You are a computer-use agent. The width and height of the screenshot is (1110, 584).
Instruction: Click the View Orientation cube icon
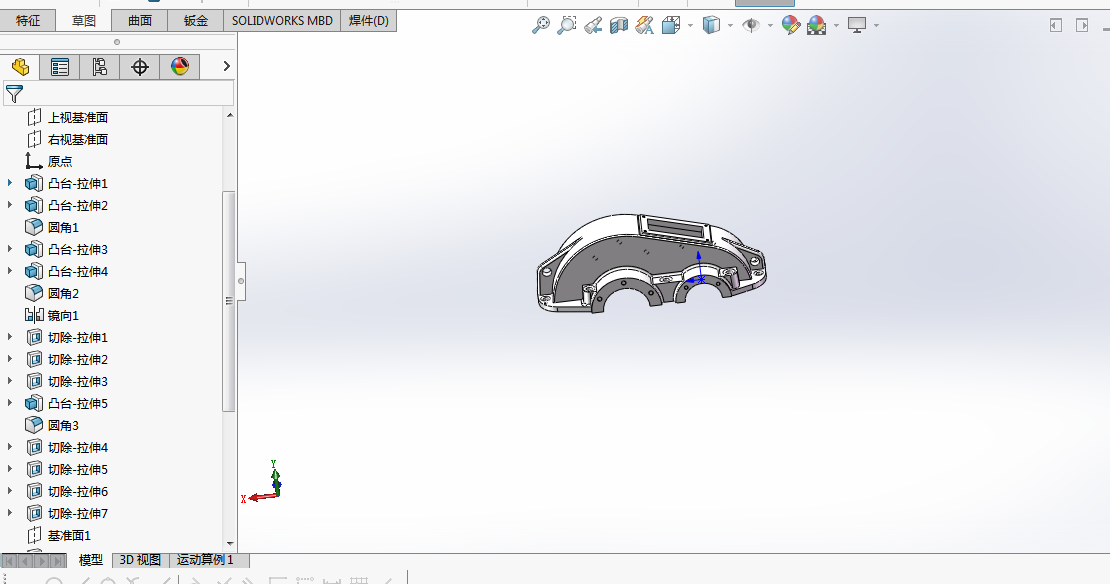[x=670, y=25]
